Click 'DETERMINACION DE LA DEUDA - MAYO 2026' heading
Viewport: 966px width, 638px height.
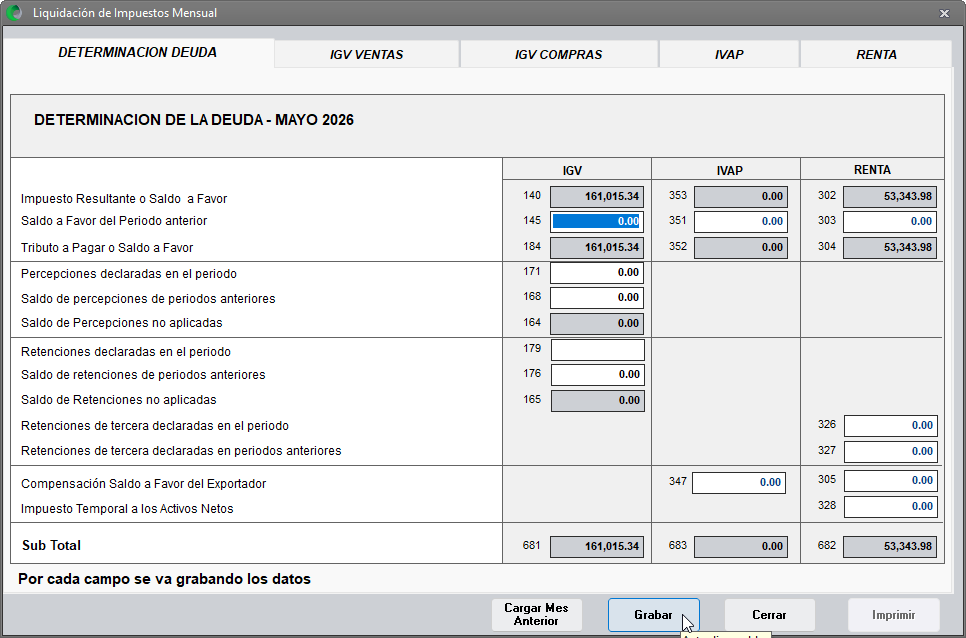pos(193,119)
